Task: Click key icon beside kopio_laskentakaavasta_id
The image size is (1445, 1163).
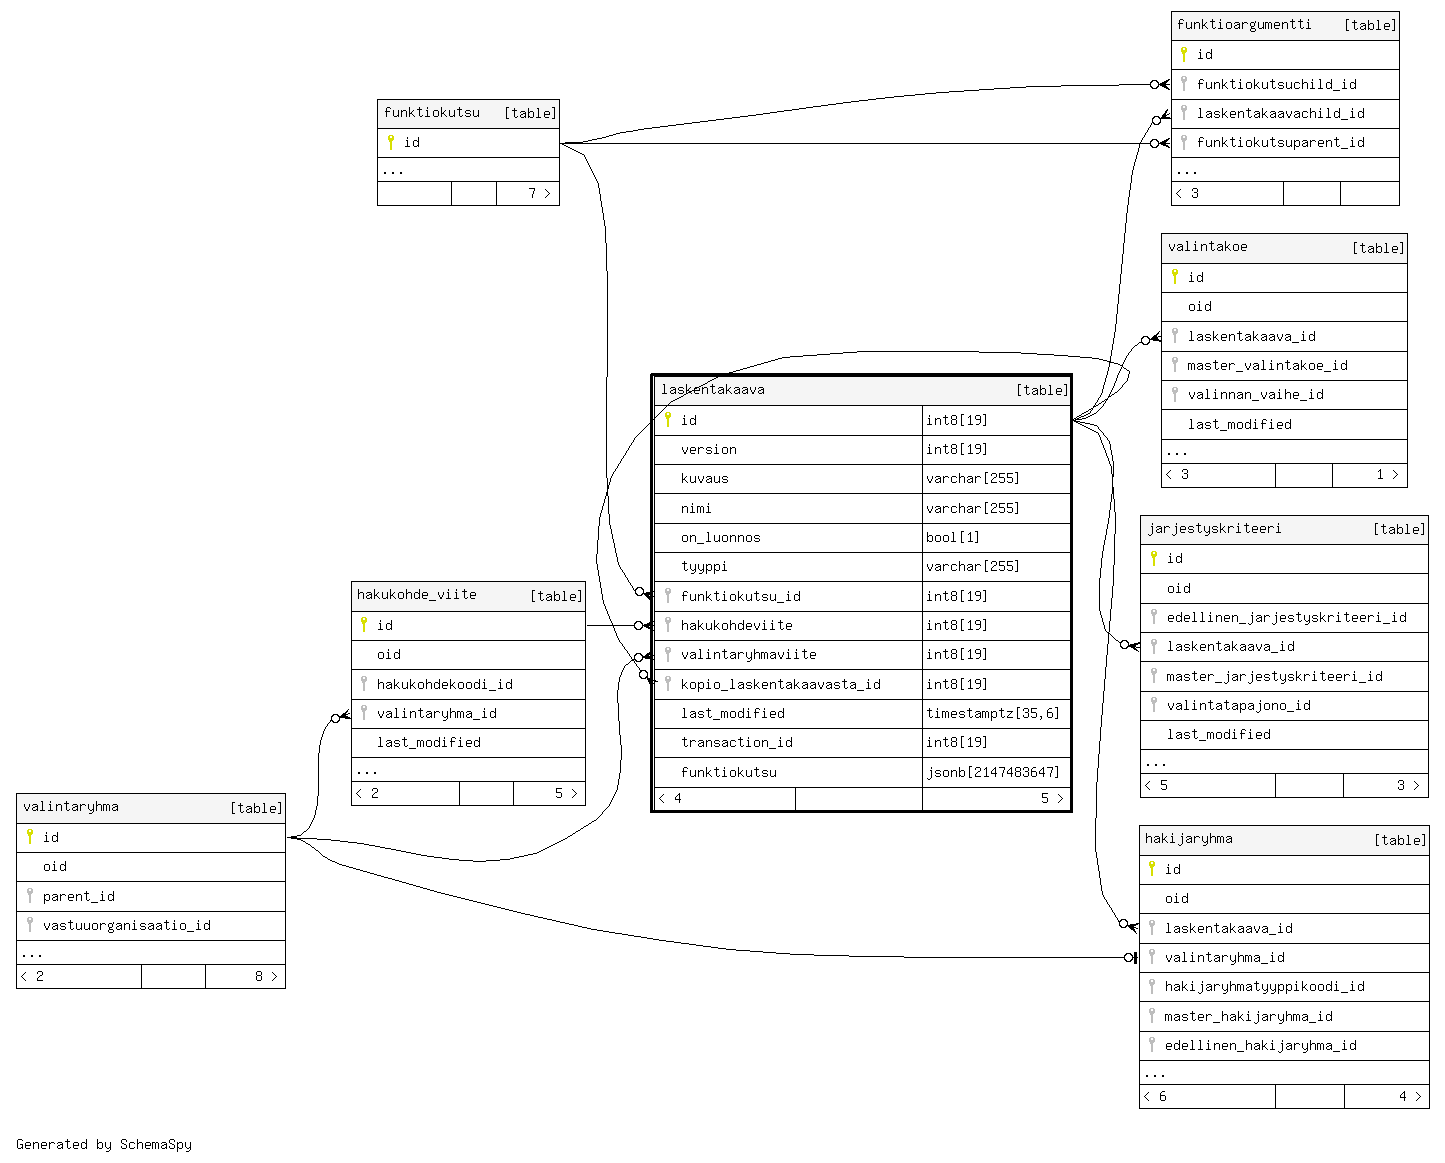Action: [x=668, y=684]
